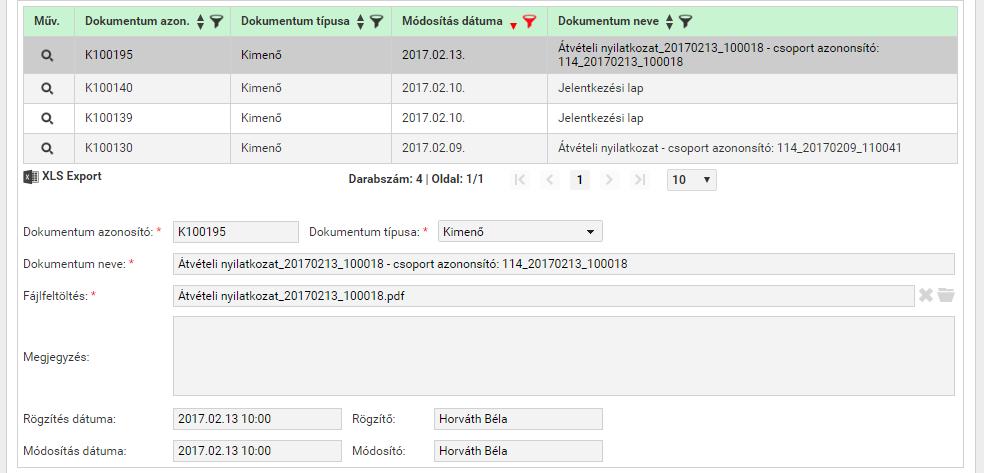Image resolution: width=984 pixels, height=473 pixels.
Task: Click the Rögzítés dátuma field
Action: click(257, 418)
